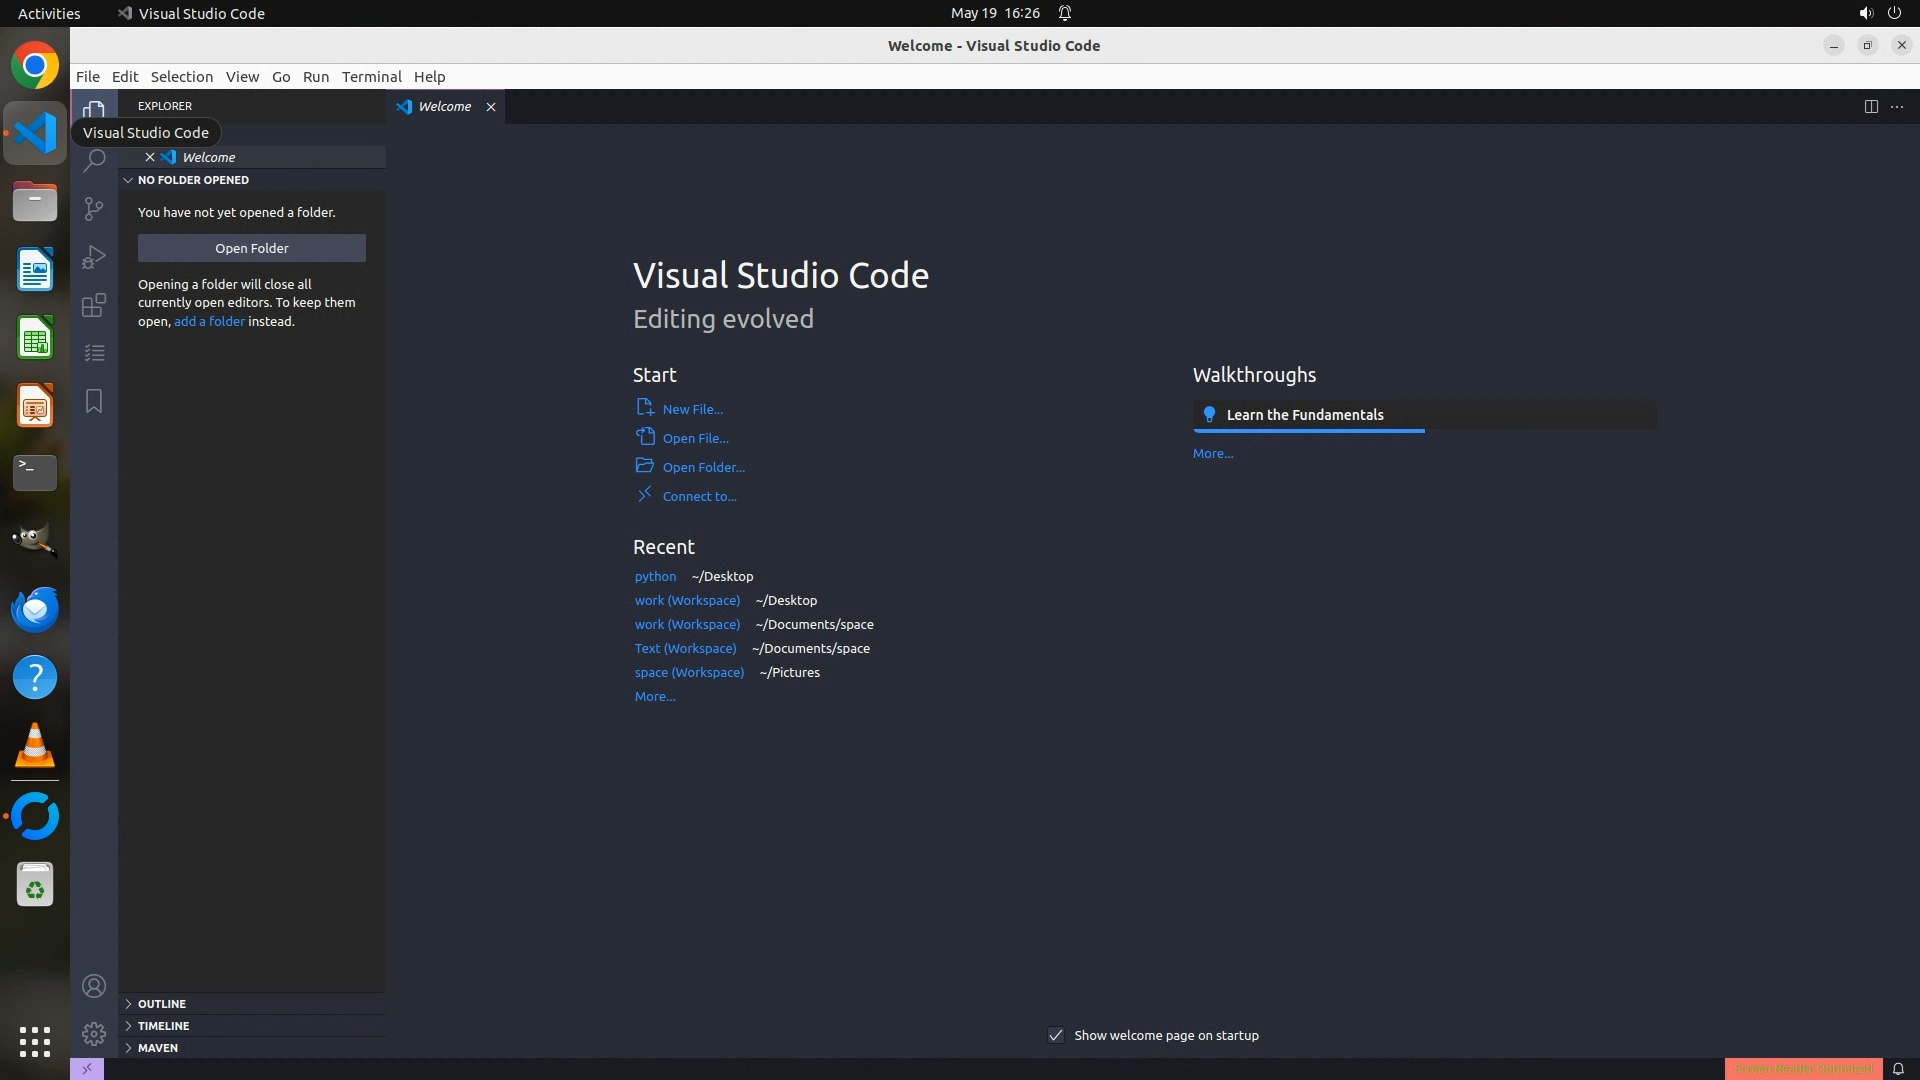Viewport: 1920px width, 1080px height.
Task: Open the Extensions view
Action: (94, 305)
